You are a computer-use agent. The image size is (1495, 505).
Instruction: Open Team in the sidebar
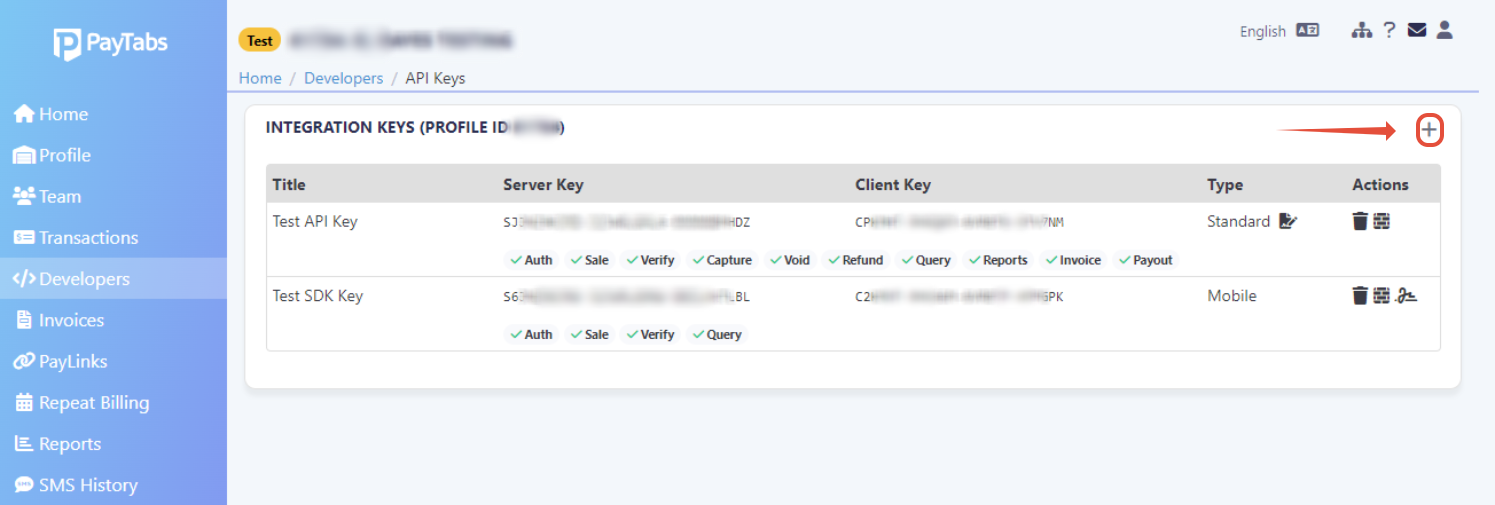click(x=113, y=196)
